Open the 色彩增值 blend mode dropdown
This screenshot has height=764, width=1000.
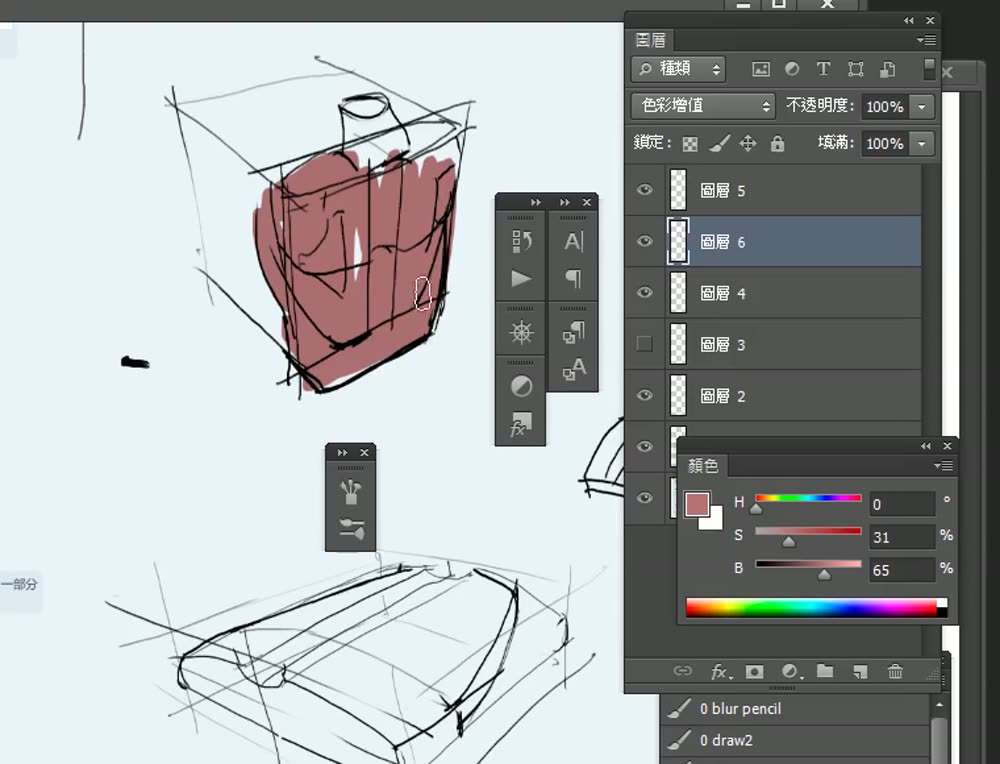pyautogui.click(x=703, y=106)
